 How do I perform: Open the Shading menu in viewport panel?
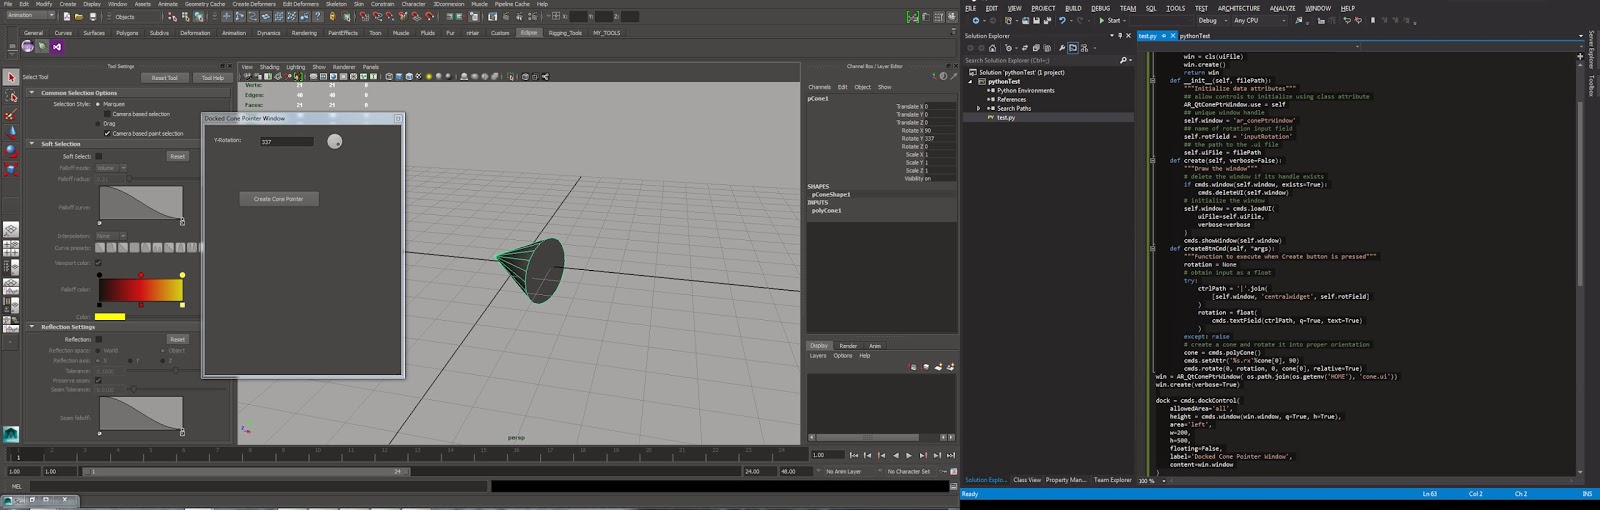[x=270, y=67]
